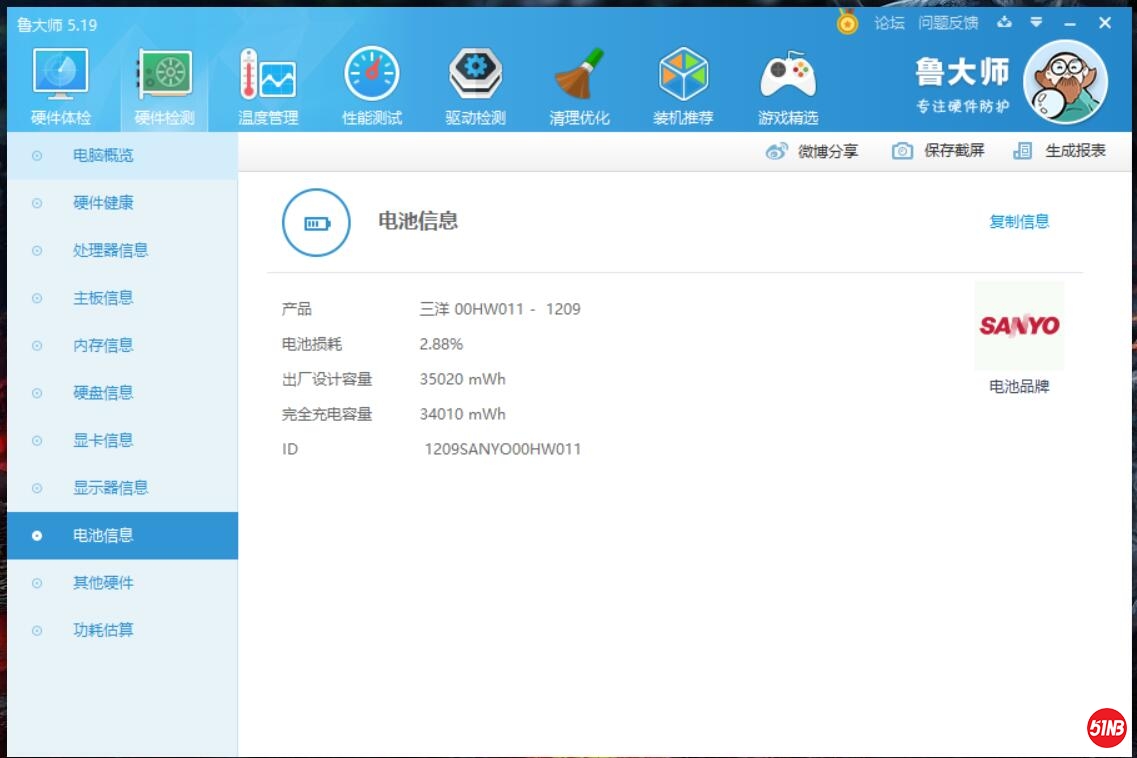Click the gold medal icon in title bar
Viewport: 1137px width, 758px height.
847,23
